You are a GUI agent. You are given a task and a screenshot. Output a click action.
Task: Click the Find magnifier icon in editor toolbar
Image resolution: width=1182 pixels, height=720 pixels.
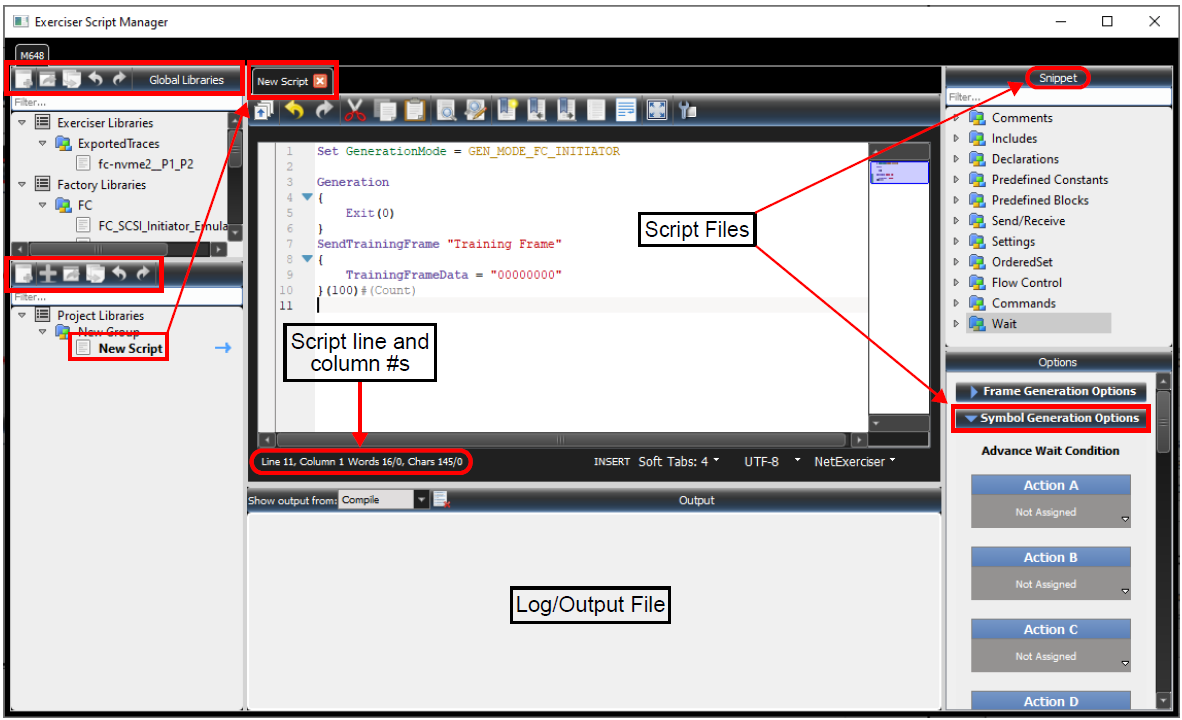(446, 111)
